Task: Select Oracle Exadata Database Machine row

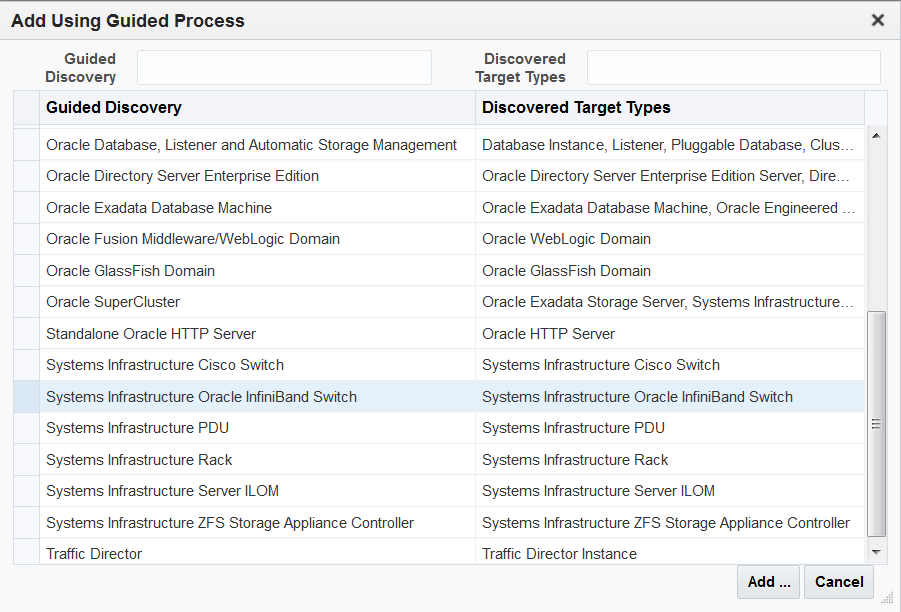Action: coord(159,208)
